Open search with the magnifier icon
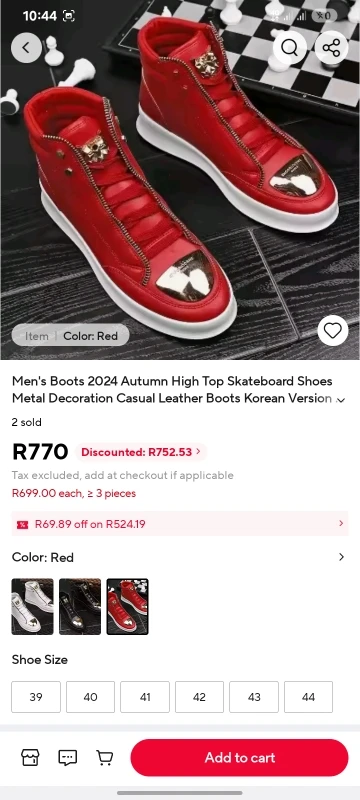The width and height of the screenshot is (360, 800). point(289,48)
